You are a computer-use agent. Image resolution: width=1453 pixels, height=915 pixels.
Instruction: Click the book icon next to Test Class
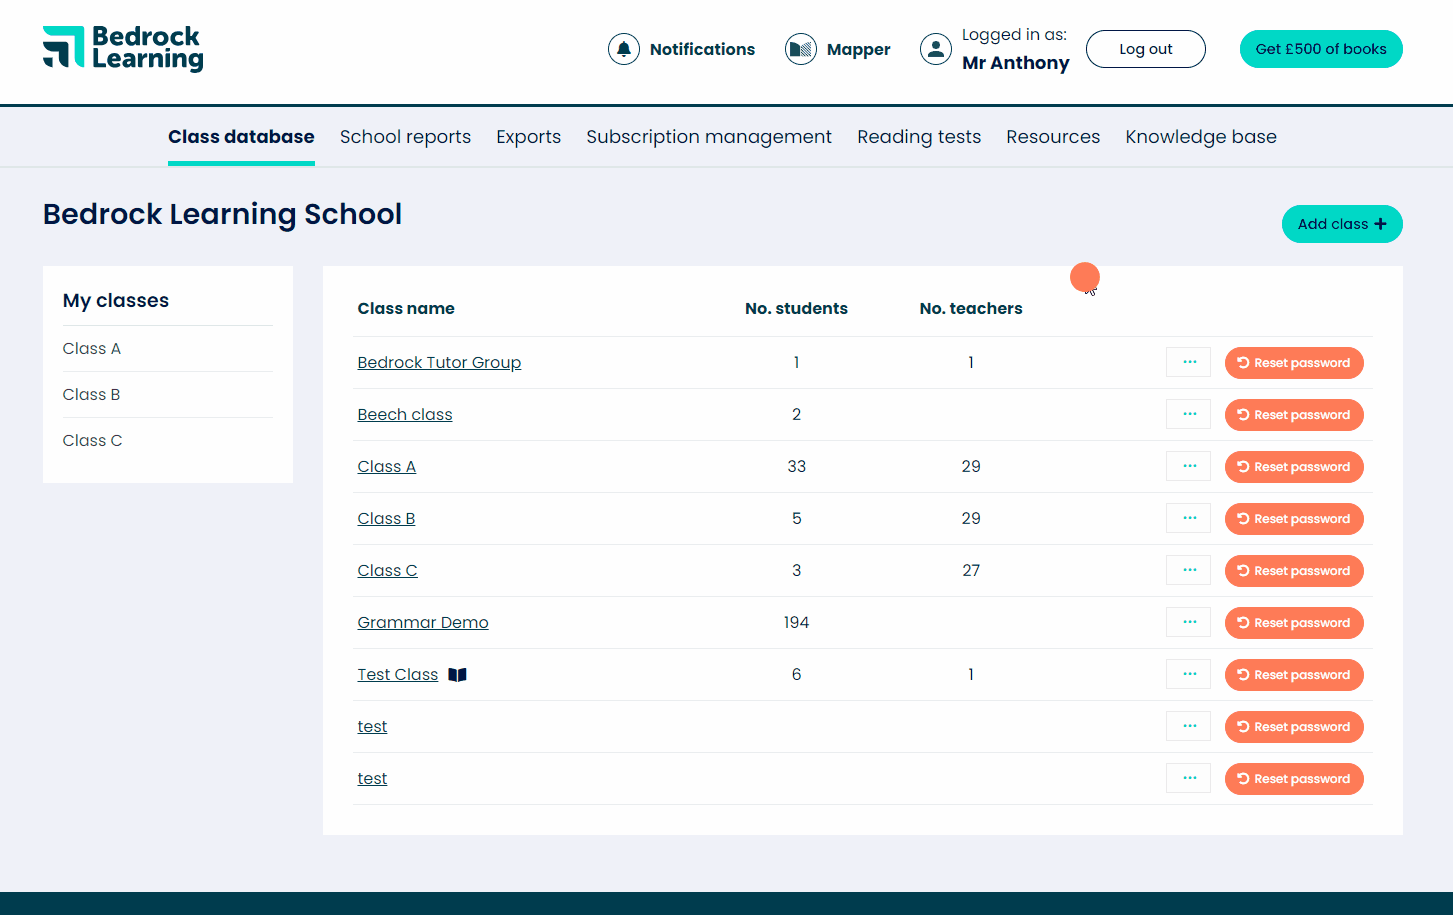click(x=458, y=675)
